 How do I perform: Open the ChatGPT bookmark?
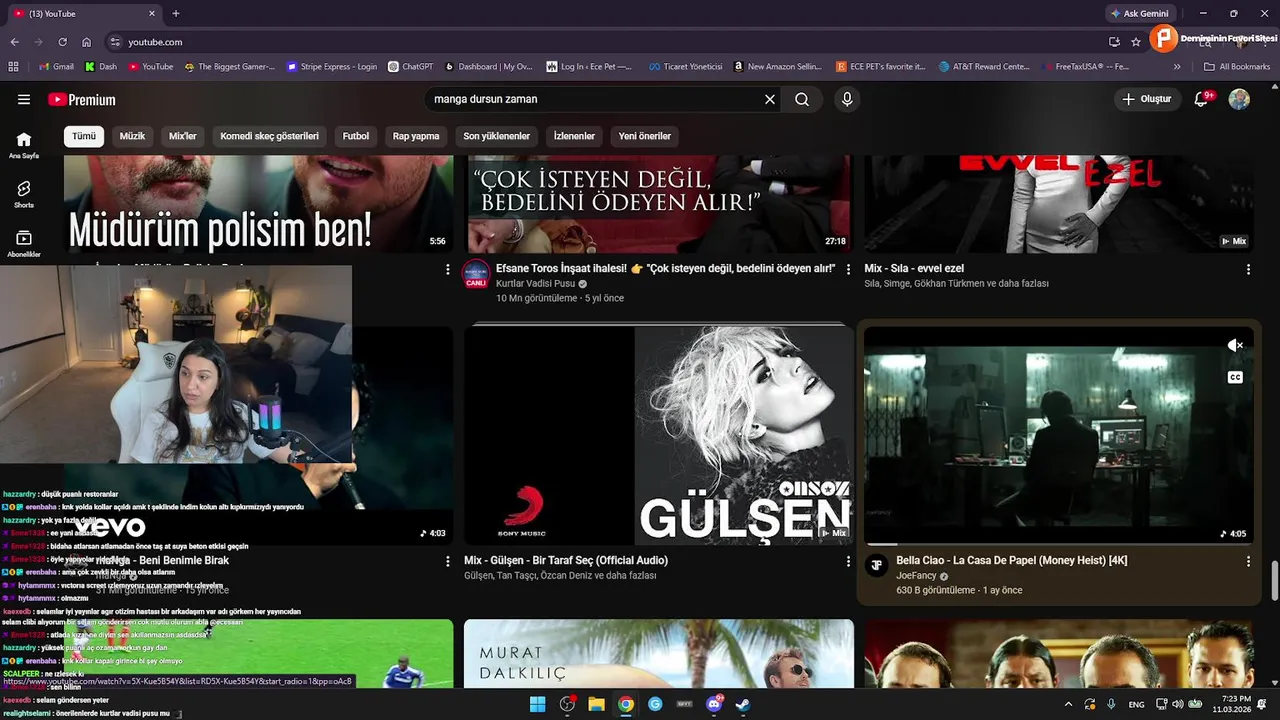coord(410,67)
